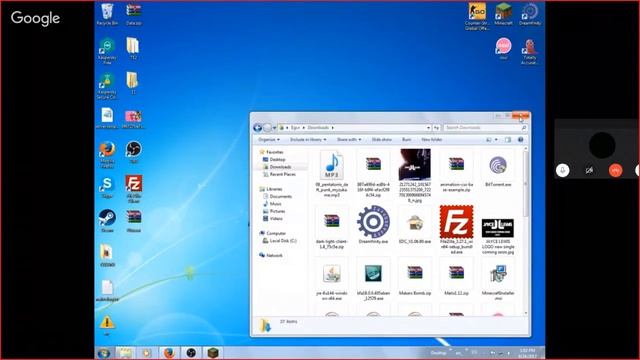Click the Search Downloads field
Image resolution: width=640 pixels, height=360 pixels.
485,128
